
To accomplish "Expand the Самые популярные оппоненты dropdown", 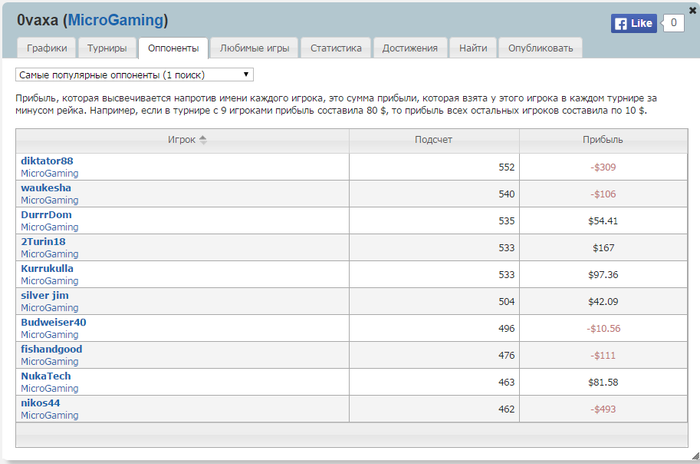I will (x=134, y=75).
